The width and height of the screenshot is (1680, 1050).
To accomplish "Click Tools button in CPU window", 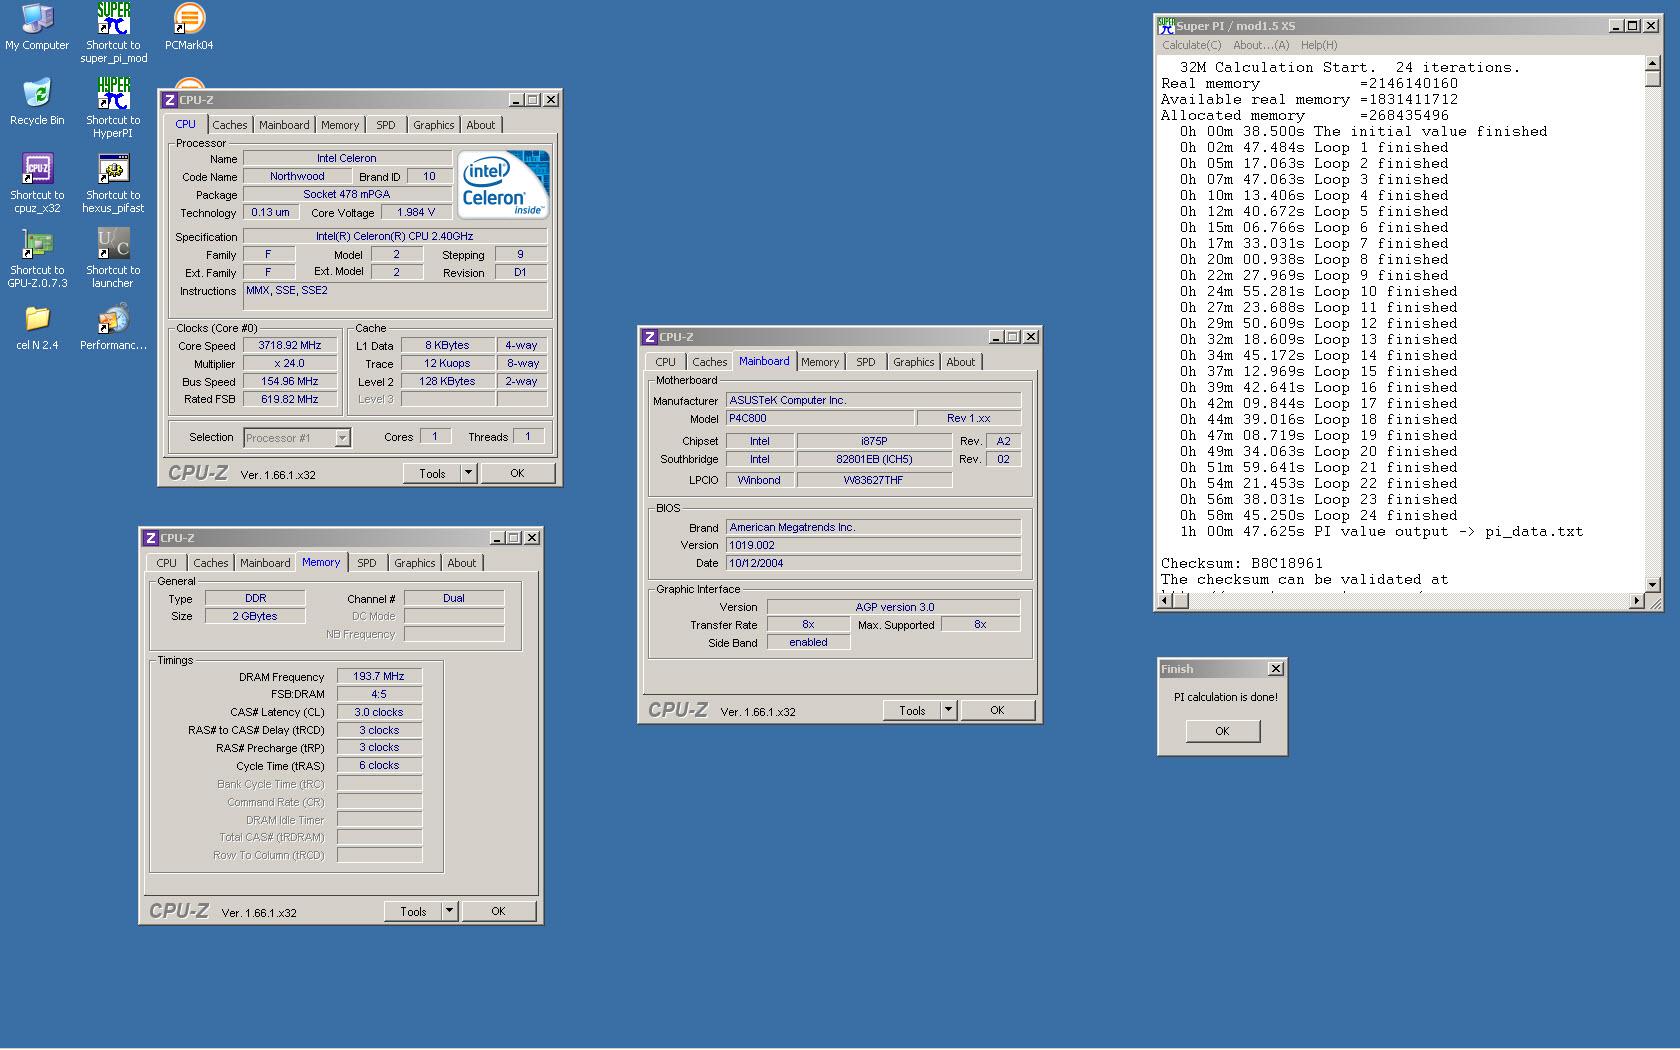I will tap(432, 473).
